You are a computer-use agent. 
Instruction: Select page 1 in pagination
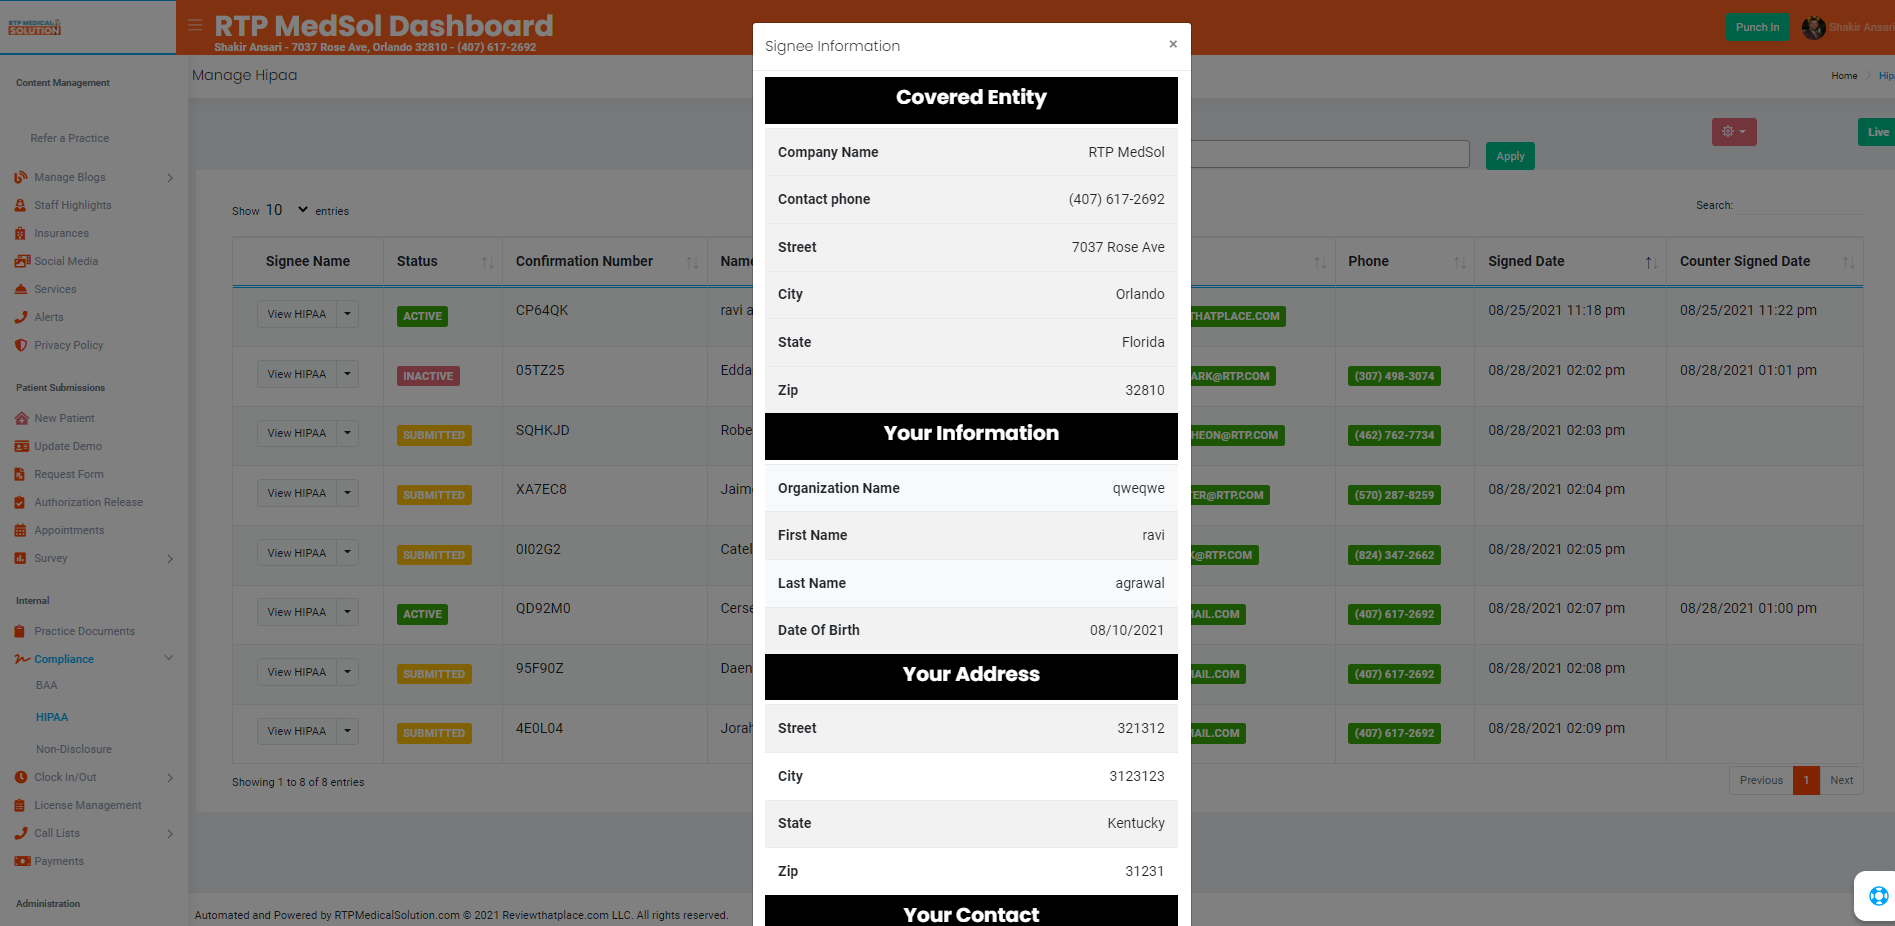point(1806,780)
